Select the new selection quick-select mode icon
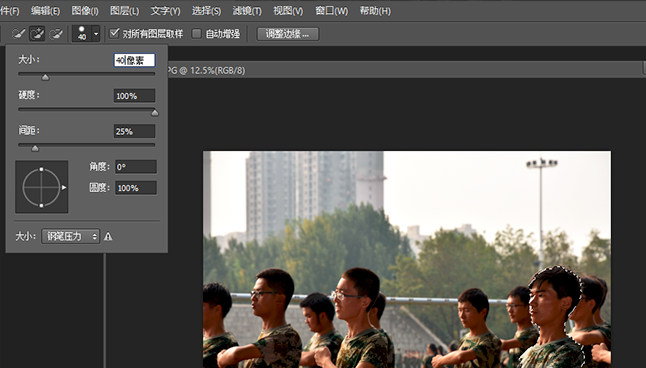This screenshot has width=646, height=368. point(18,33)
